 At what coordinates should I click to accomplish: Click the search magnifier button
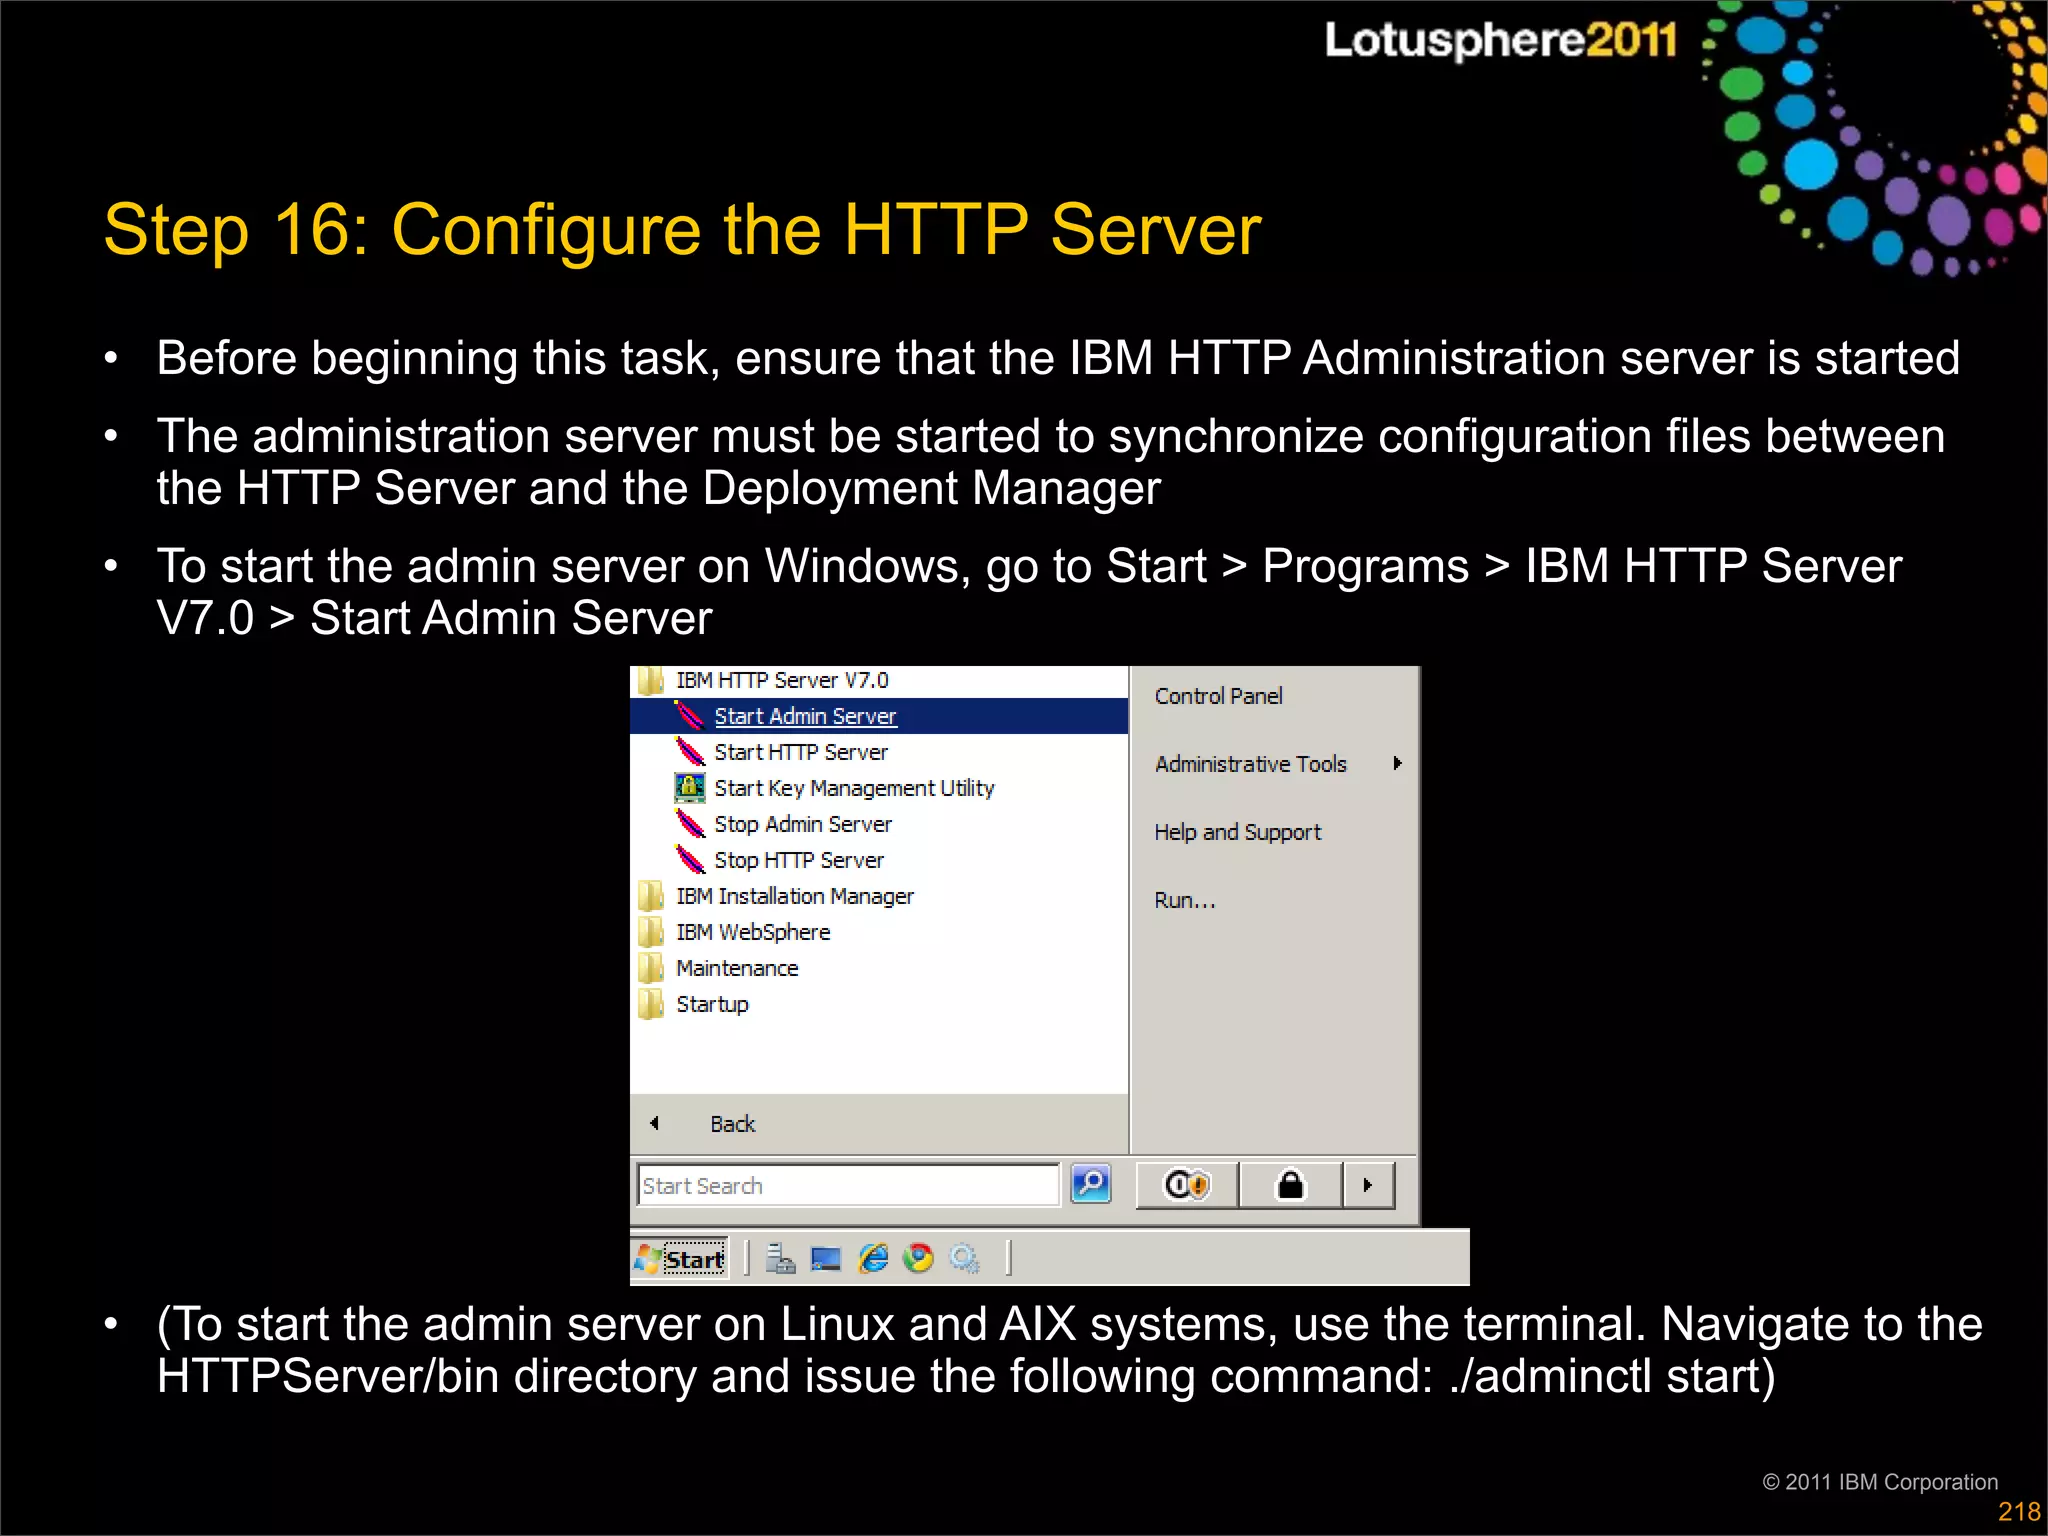point(1091,1184)
